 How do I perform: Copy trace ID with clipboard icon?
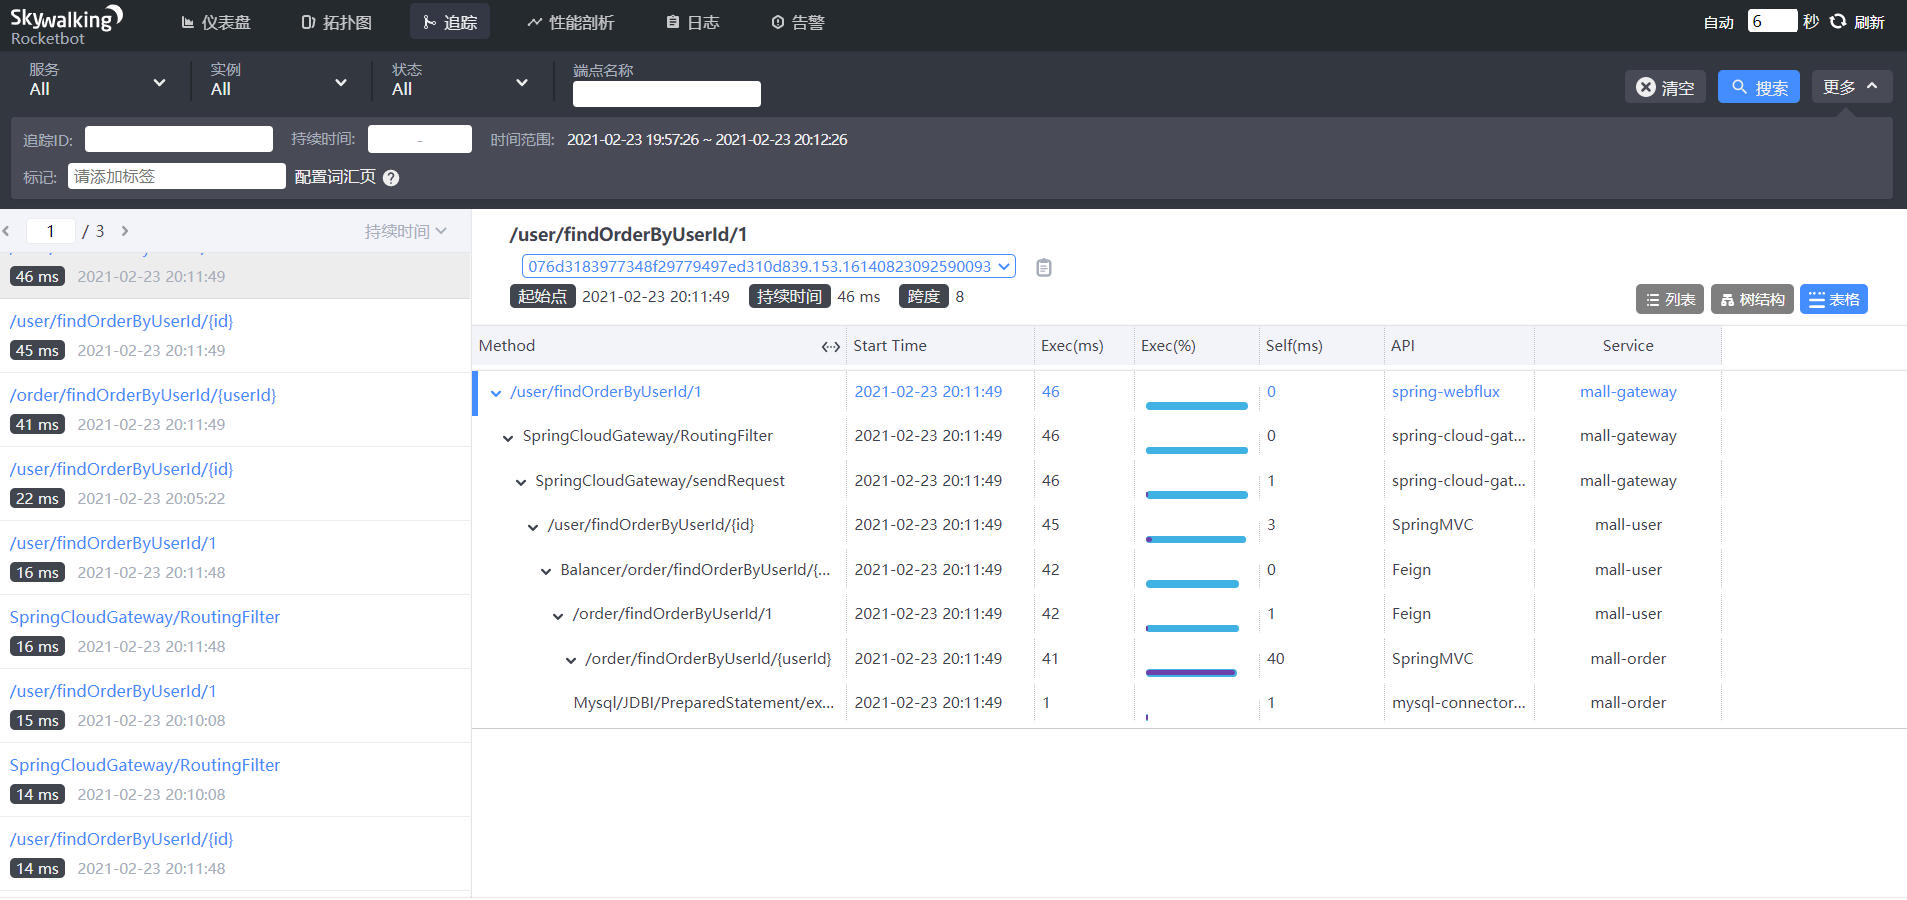1043,267
